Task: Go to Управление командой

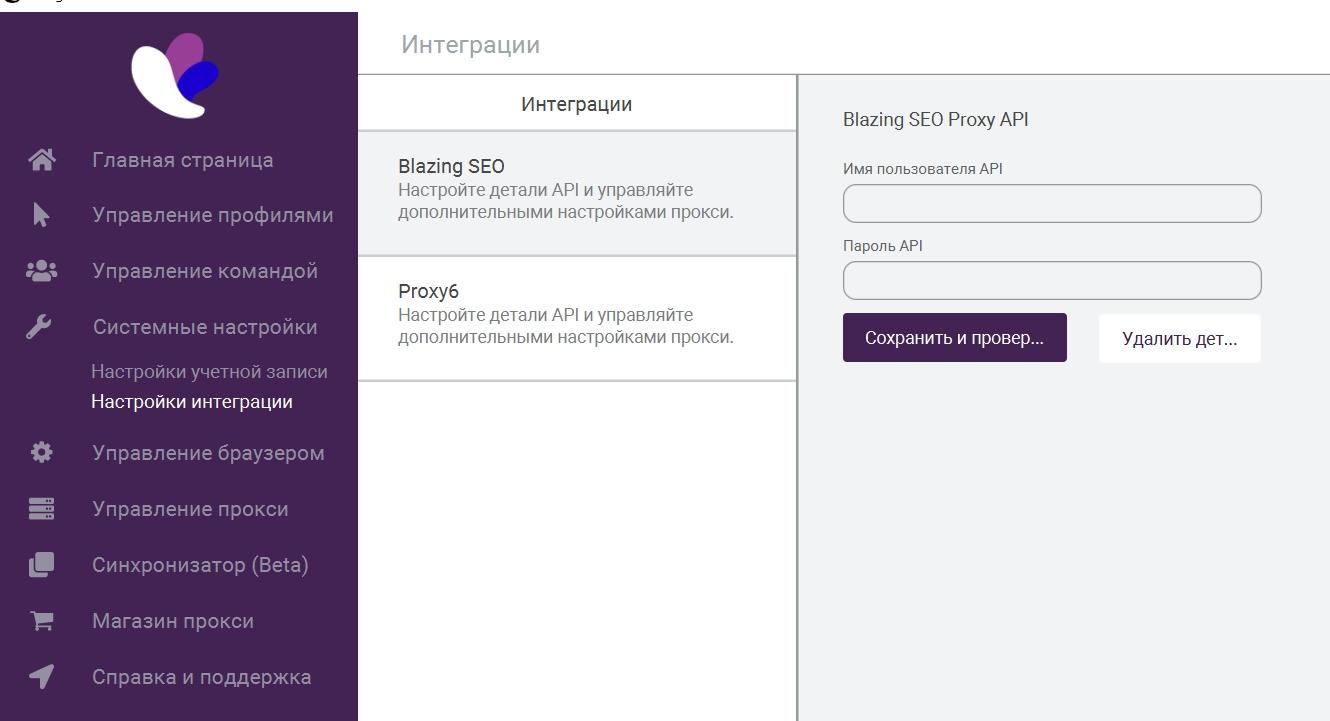Action: click(x=205, y=271)
